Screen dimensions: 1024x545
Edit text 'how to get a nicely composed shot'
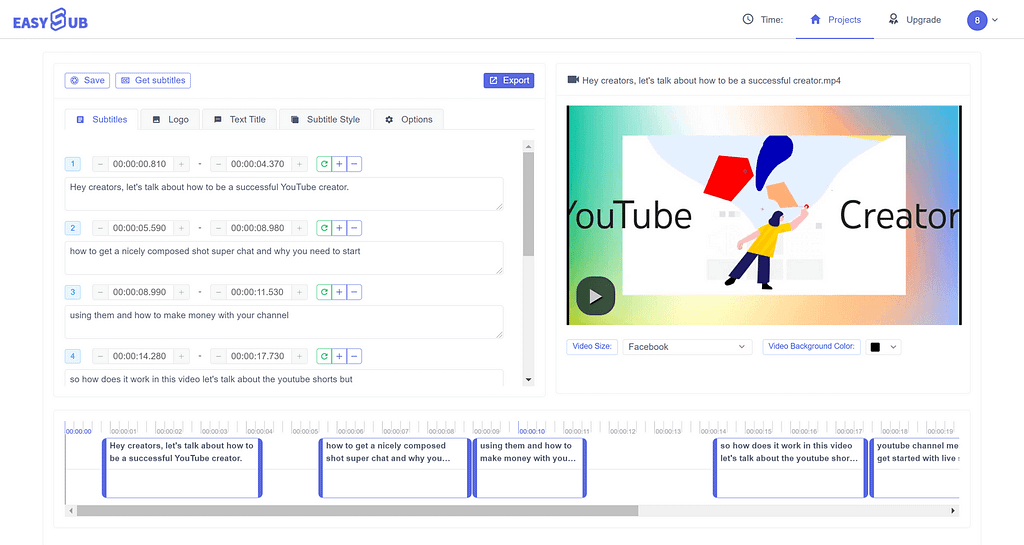(x=284, y=258)
